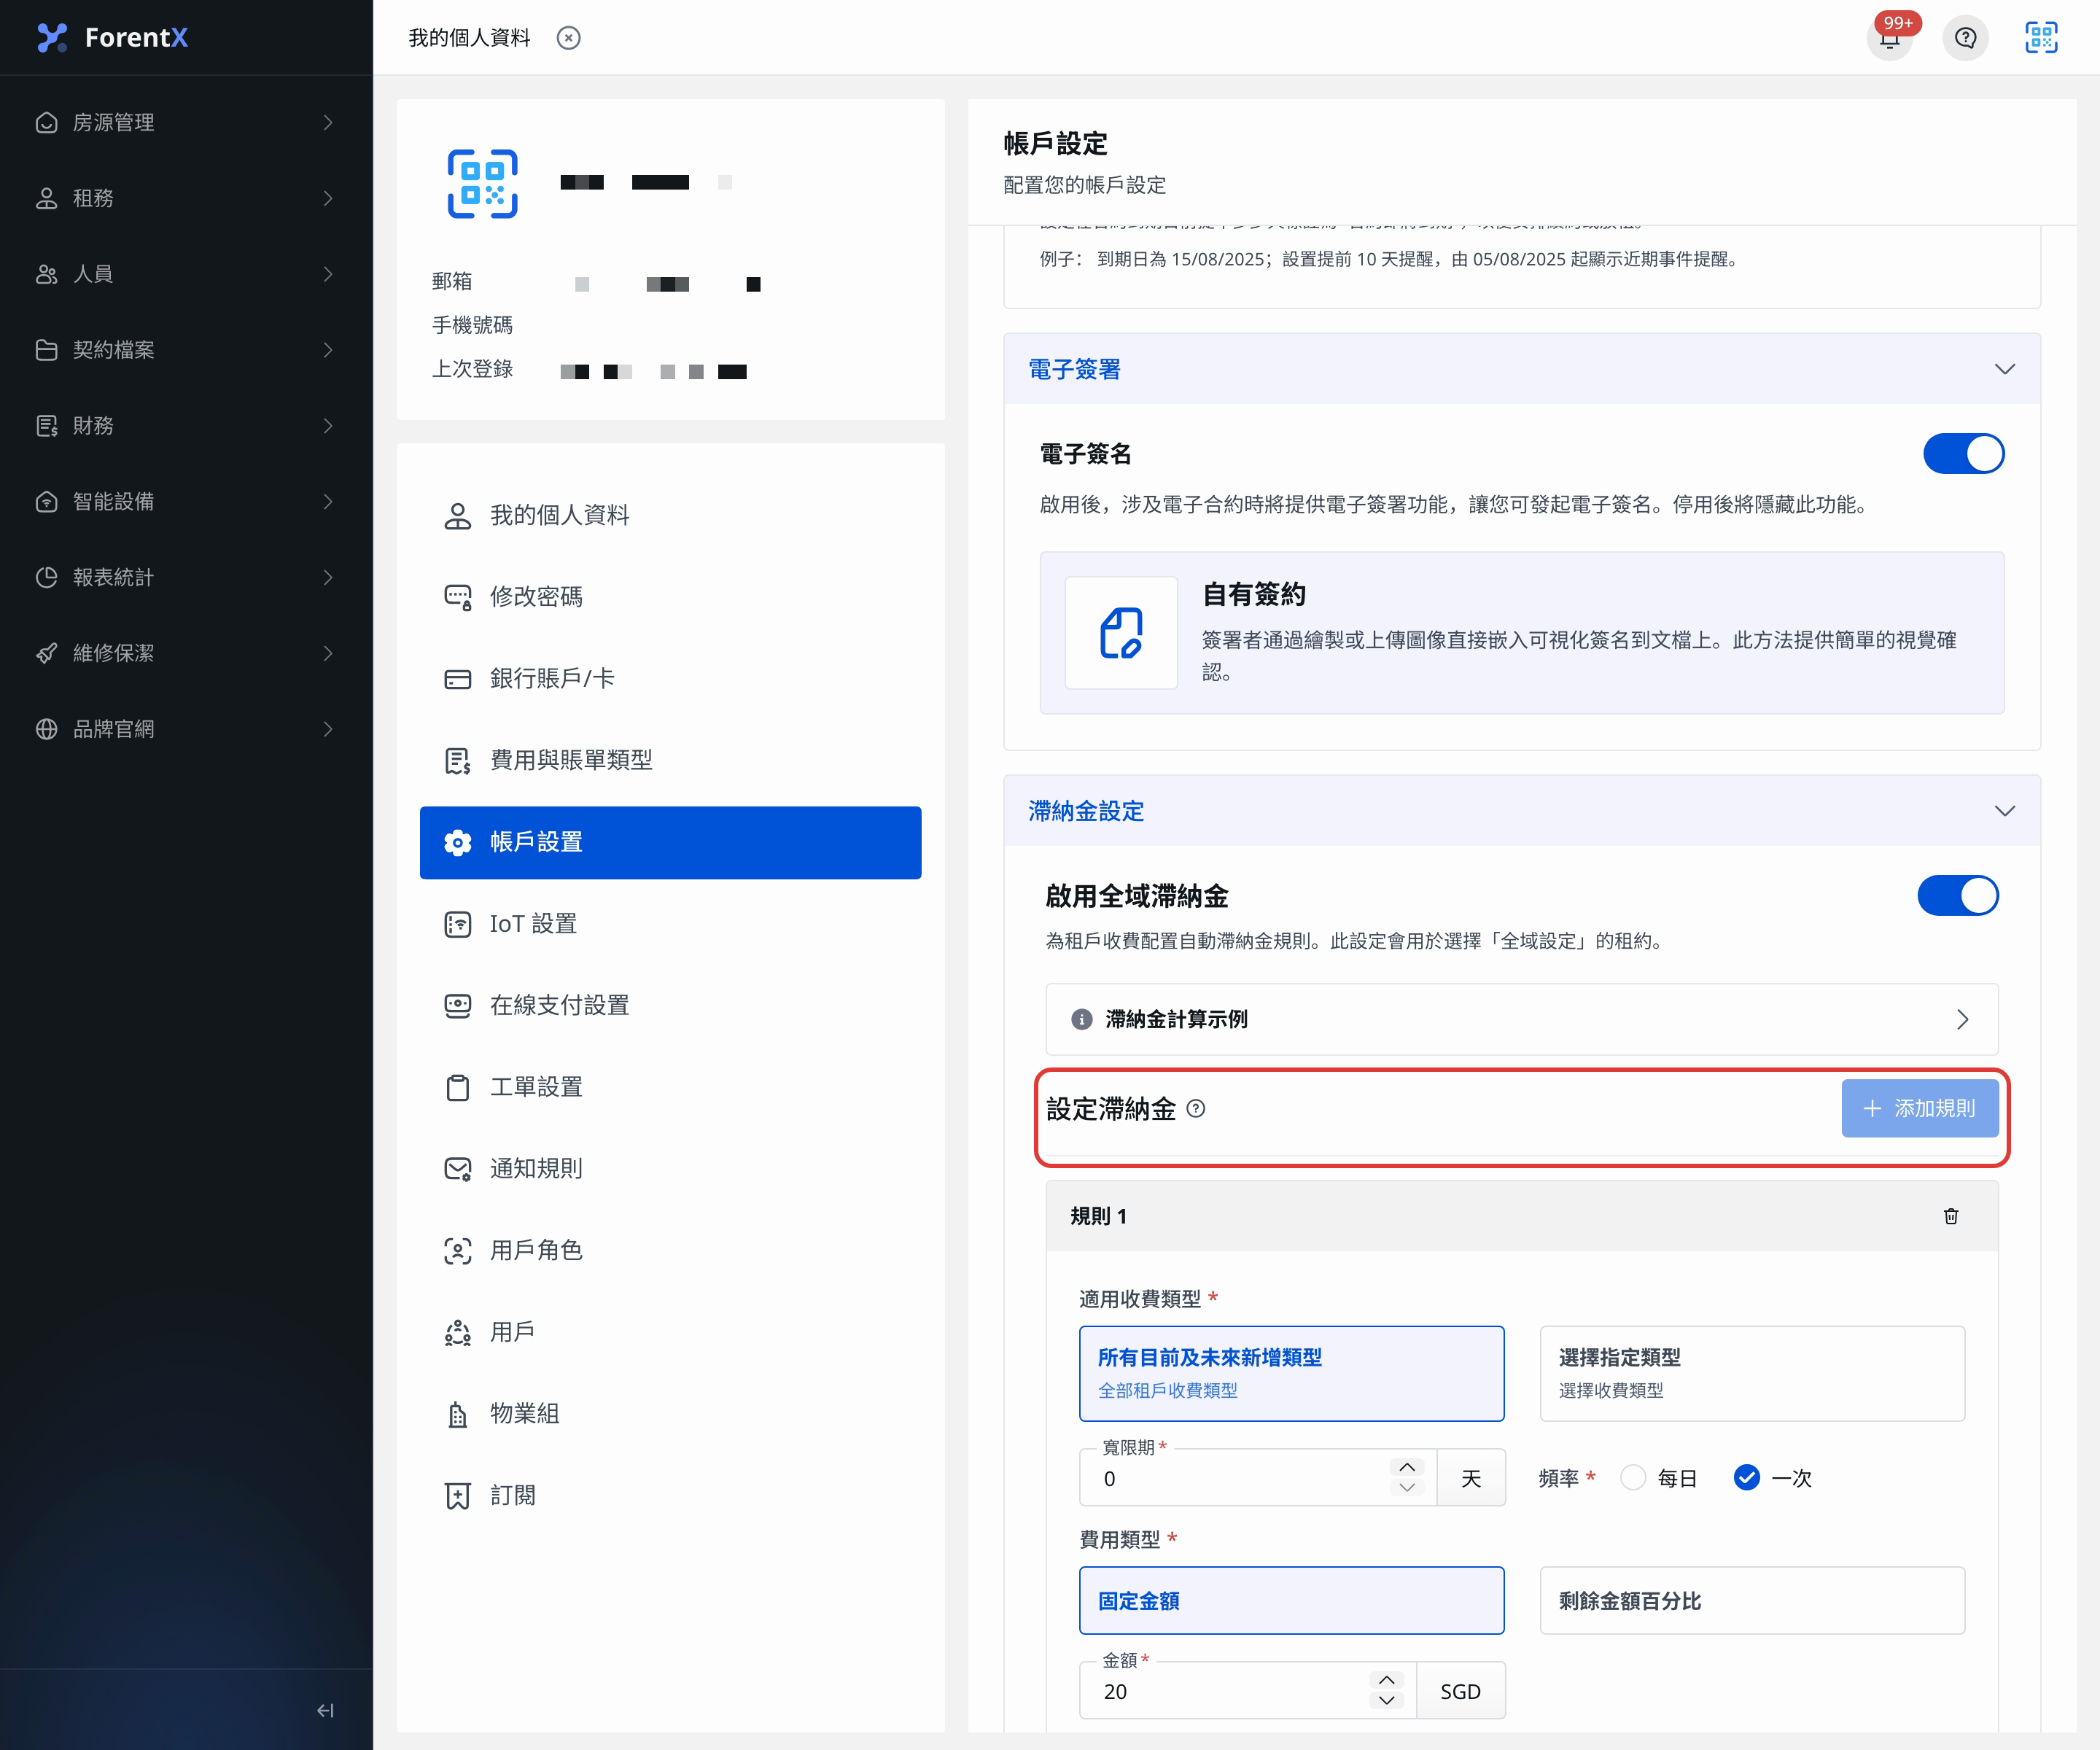This screenshot has width=2100, height=1750.
Task: Click the profile QR avatar icon
Action: coord(482,184)
